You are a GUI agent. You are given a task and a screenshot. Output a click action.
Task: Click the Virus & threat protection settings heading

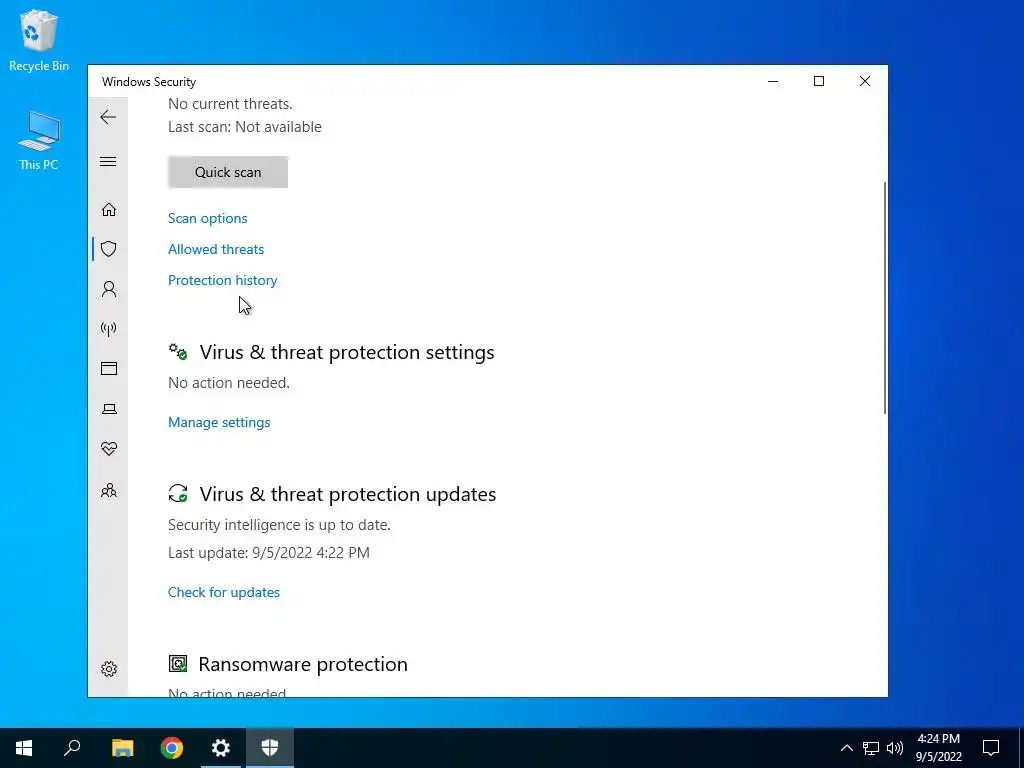(347, 352)
